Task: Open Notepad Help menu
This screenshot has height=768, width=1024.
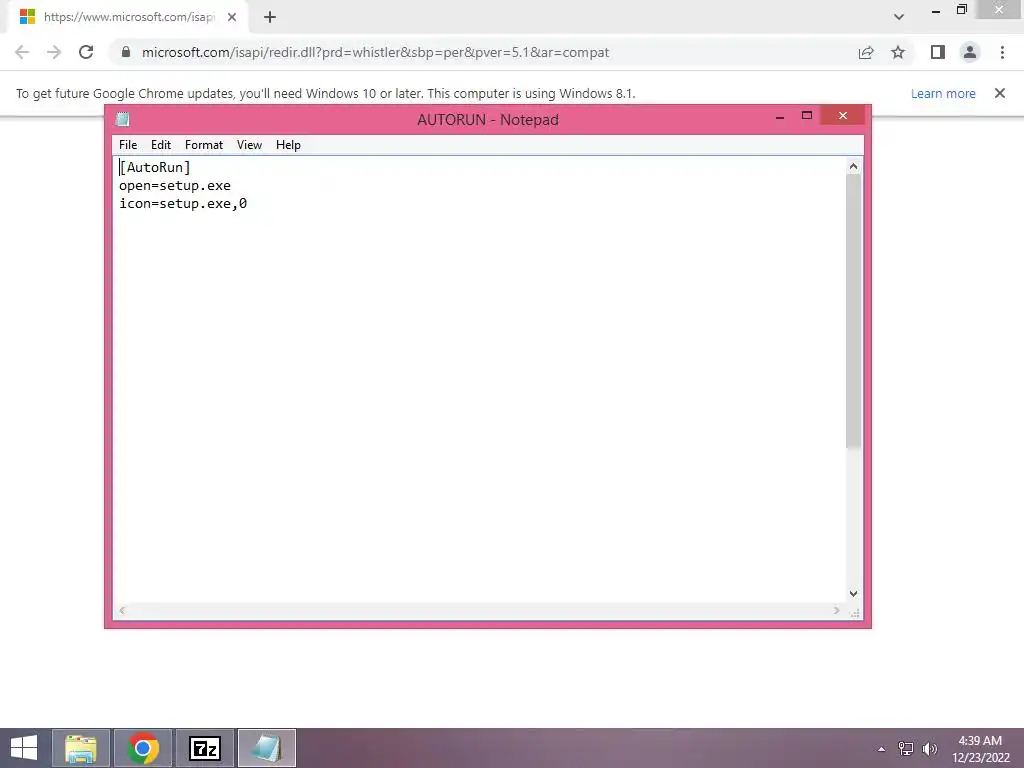Action: tap(288, 145)
